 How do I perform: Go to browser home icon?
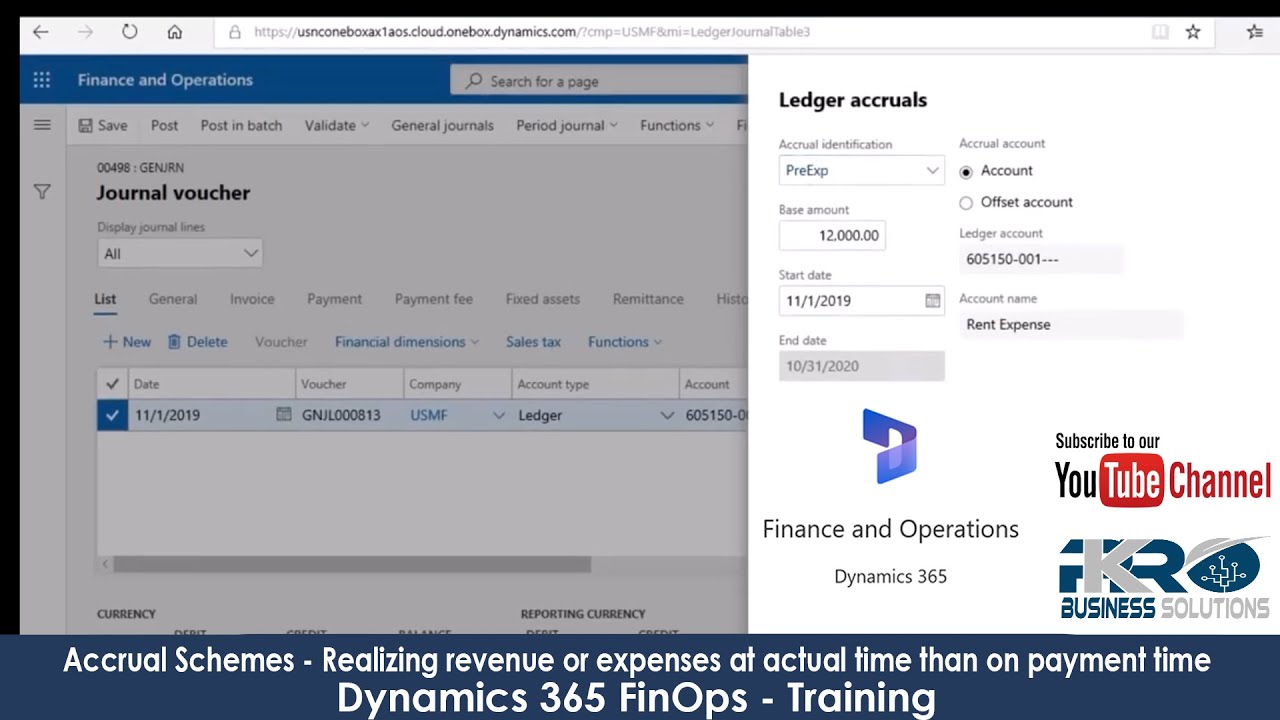coord(174,32)
